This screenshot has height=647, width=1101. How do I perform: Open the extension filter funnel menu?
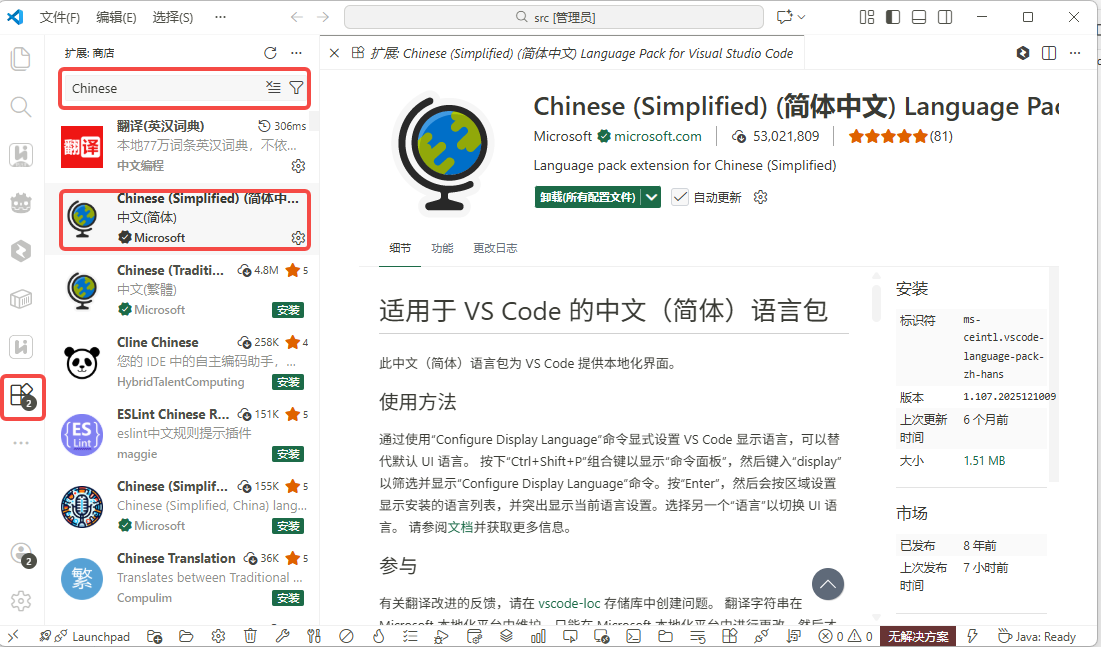coord(297,87)
